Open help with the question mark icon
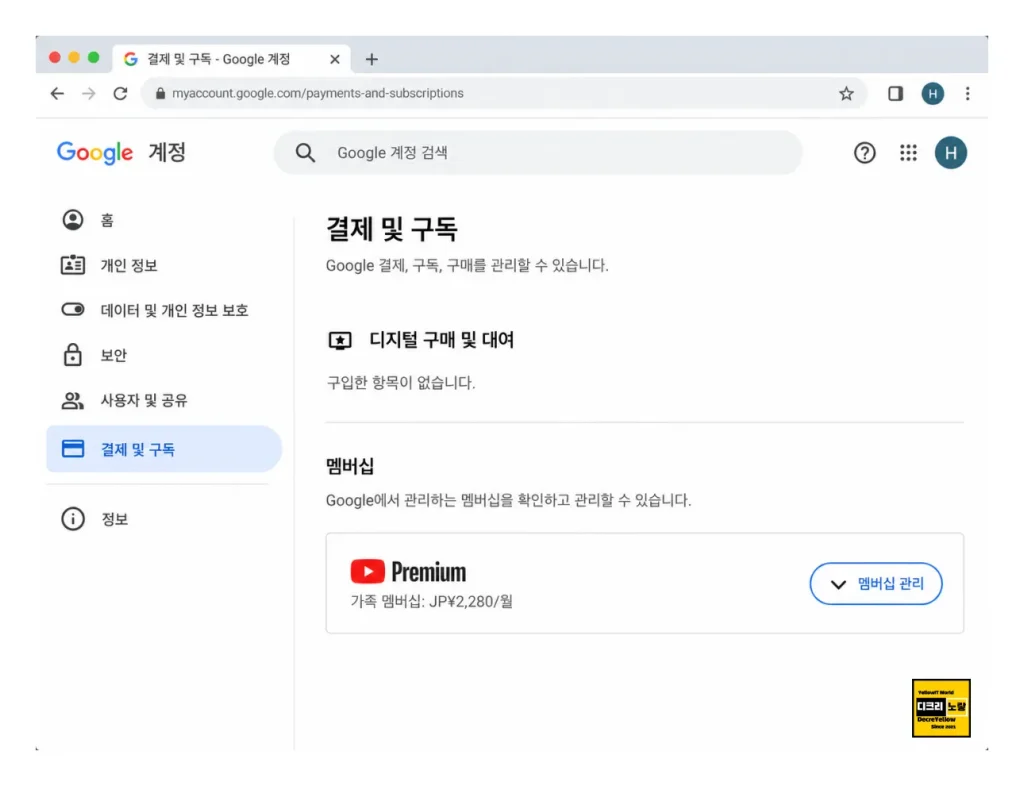 click(x=865, y=153)
